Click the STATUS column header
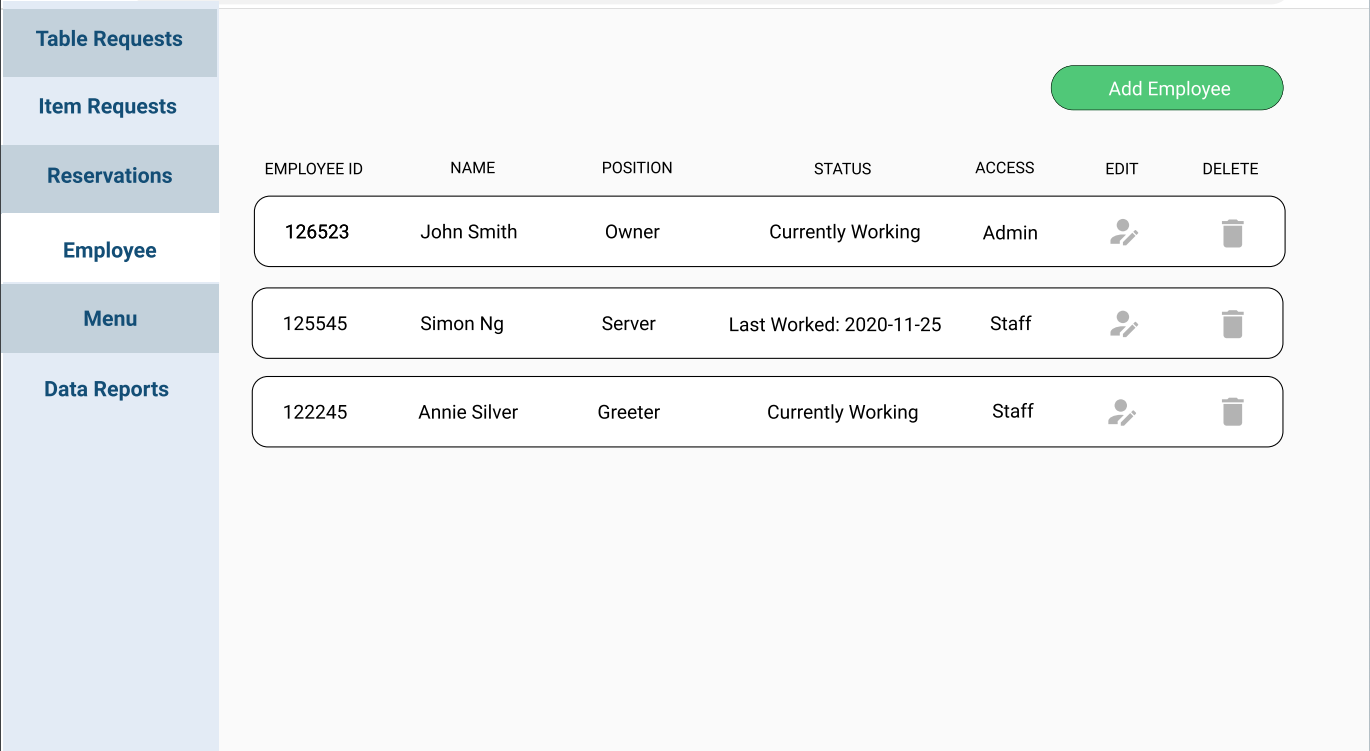1370x751 pixels. coord(843,169)
